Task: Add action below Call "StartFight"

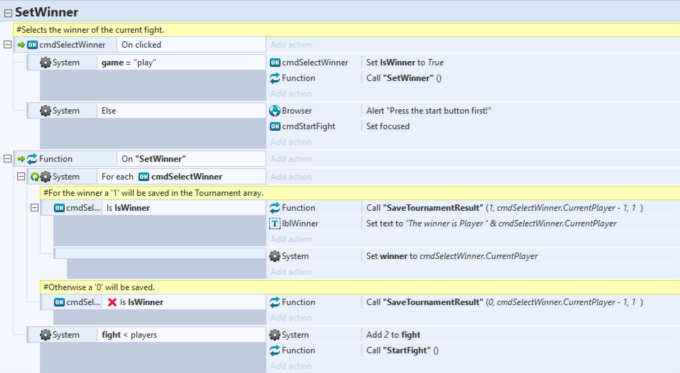Action: coord(291,366)
